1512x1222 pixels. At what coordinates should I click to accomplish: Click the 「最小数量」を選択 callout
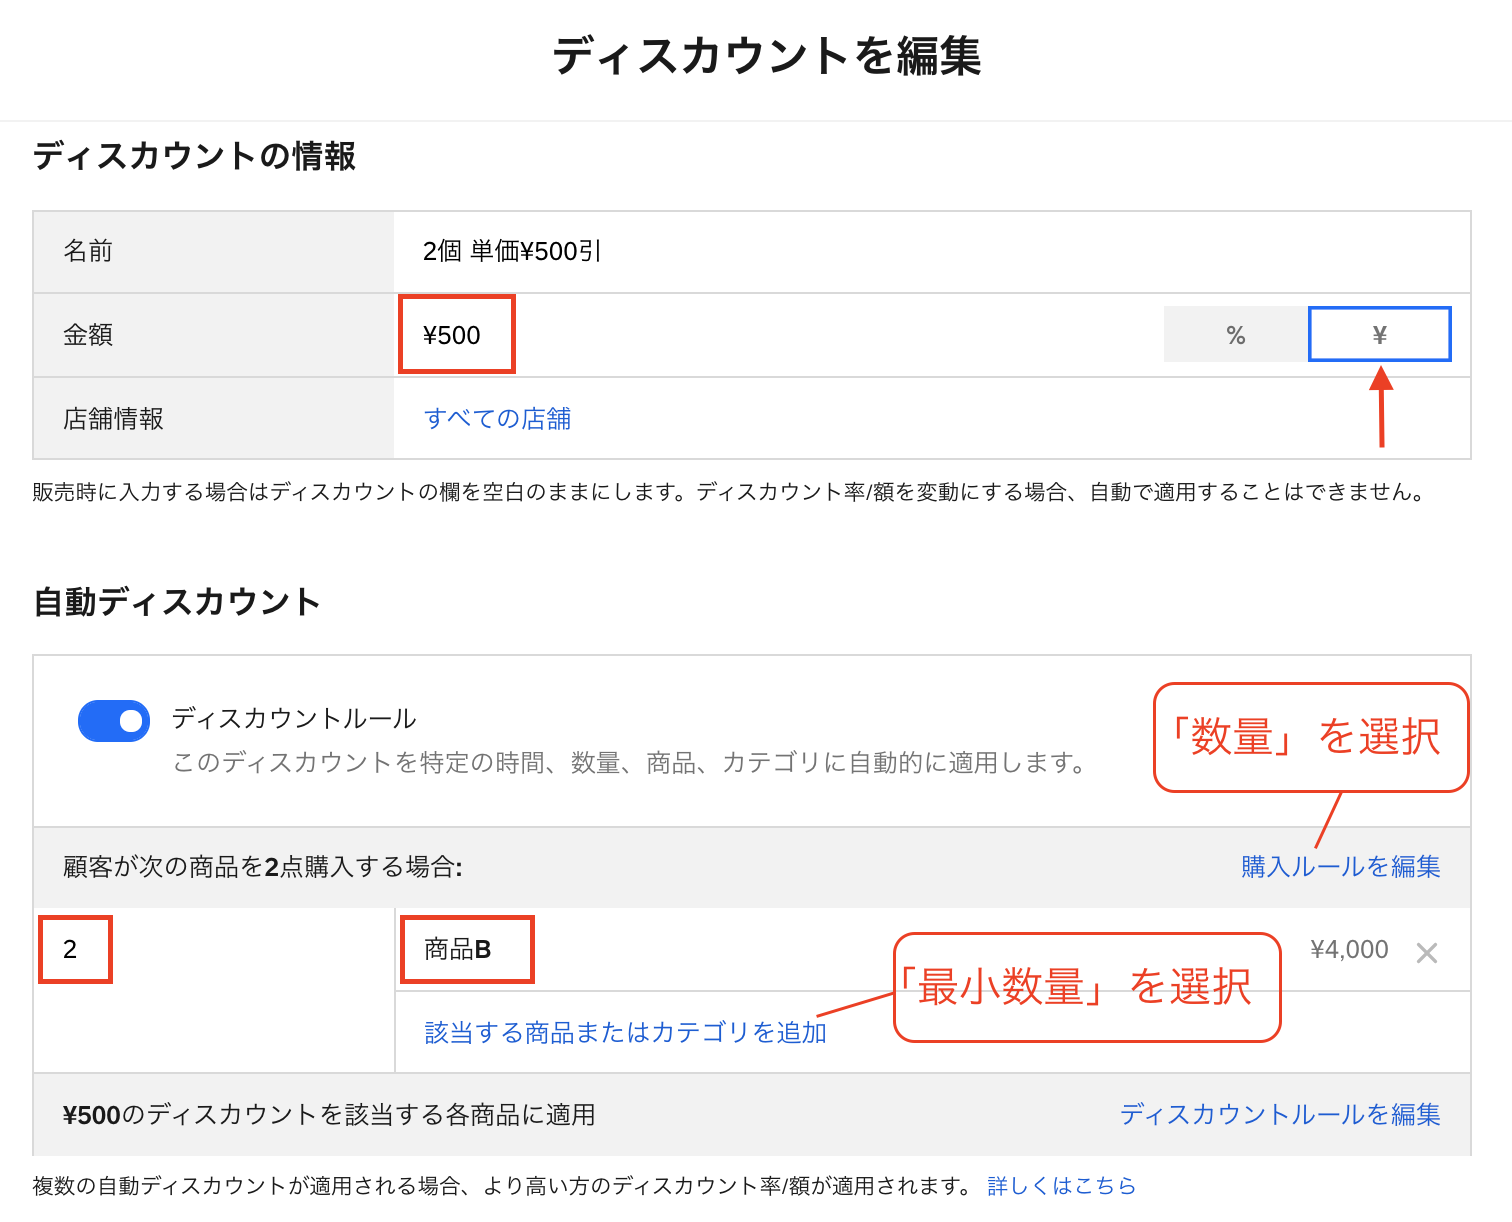click(1086, 987)
